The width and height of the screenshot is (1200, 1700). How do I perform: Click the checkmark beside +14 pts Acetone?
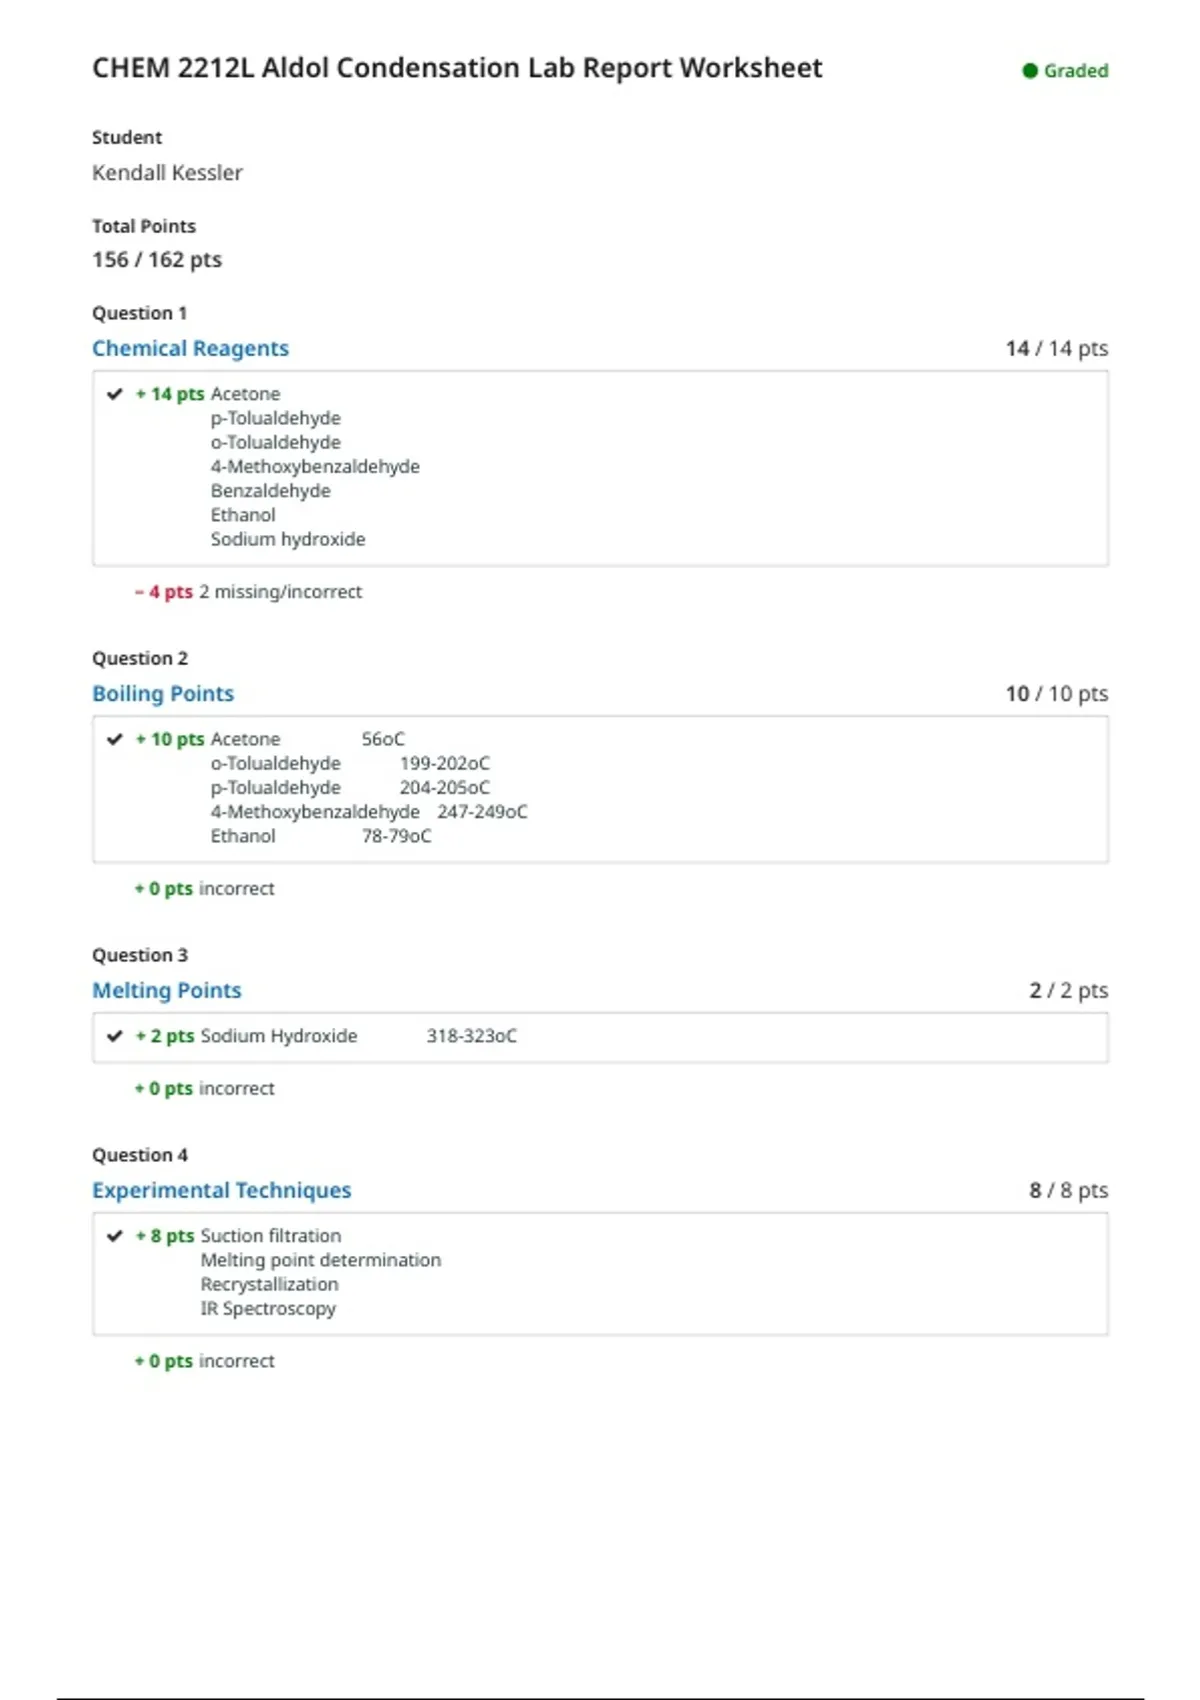point(115,394)
